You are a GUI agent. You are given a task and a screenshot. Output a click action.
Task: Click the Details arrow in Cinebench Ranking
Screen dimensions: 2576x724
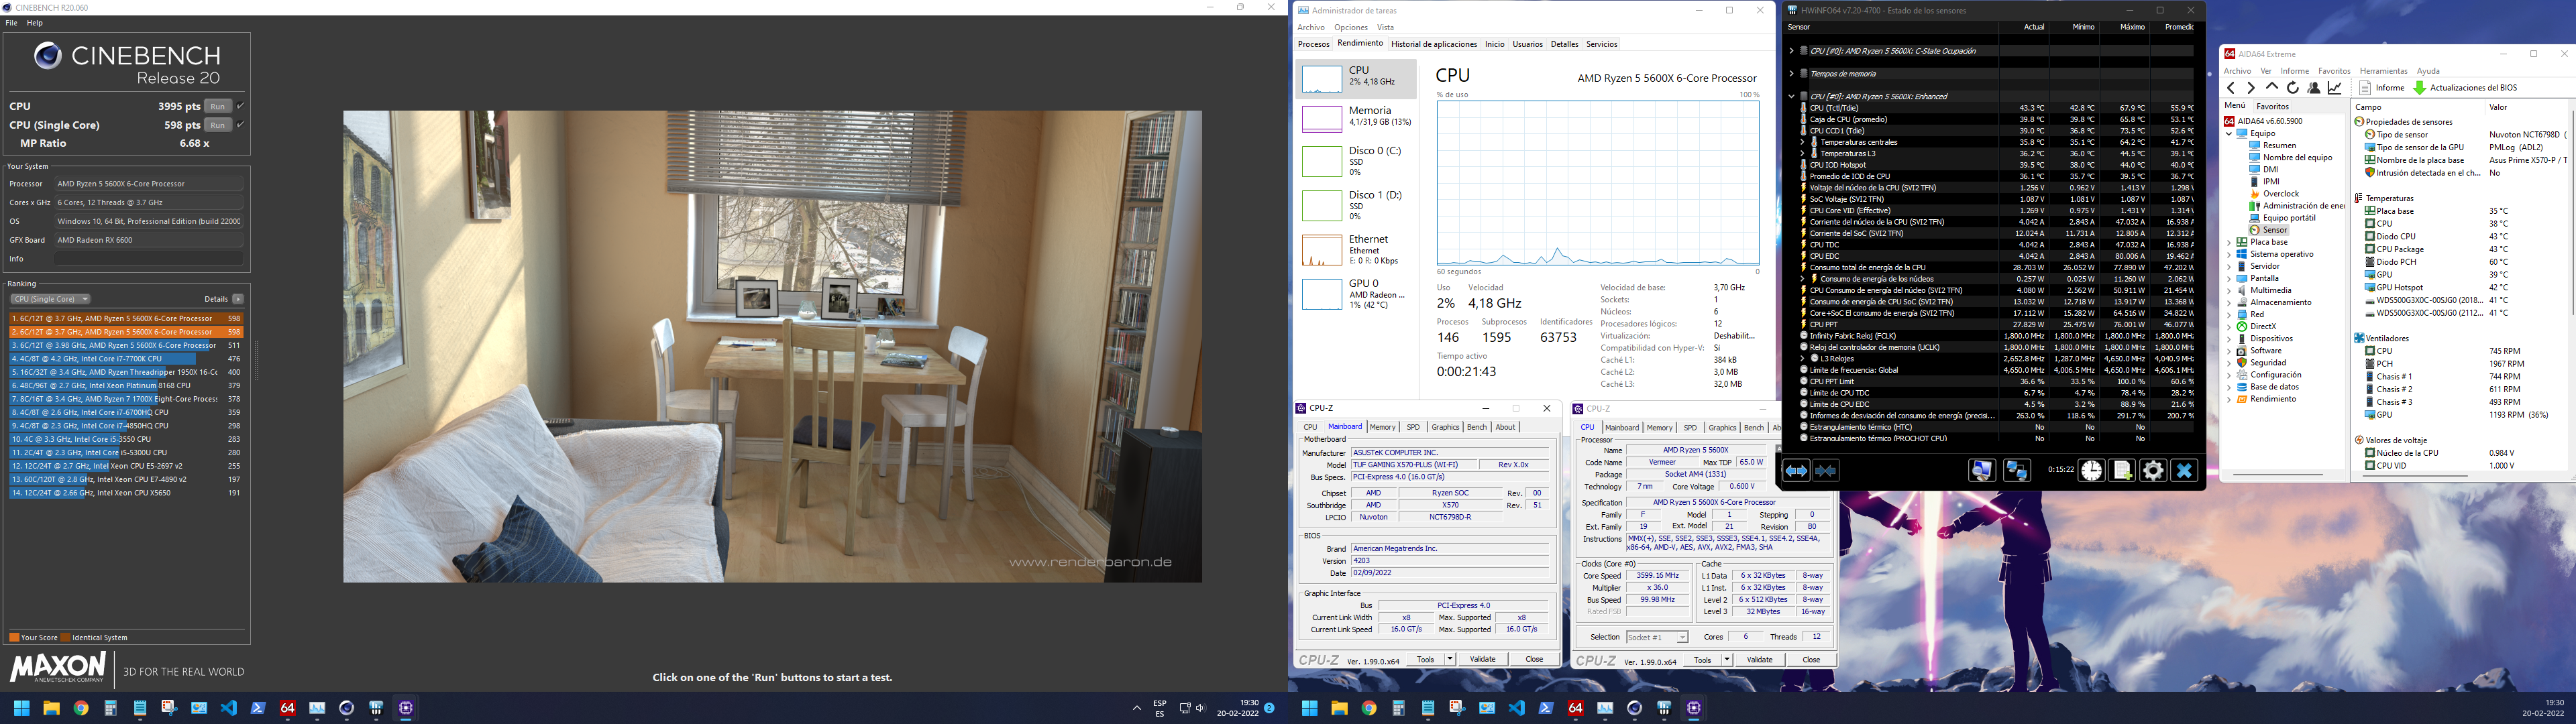click(x=238, y=299)
